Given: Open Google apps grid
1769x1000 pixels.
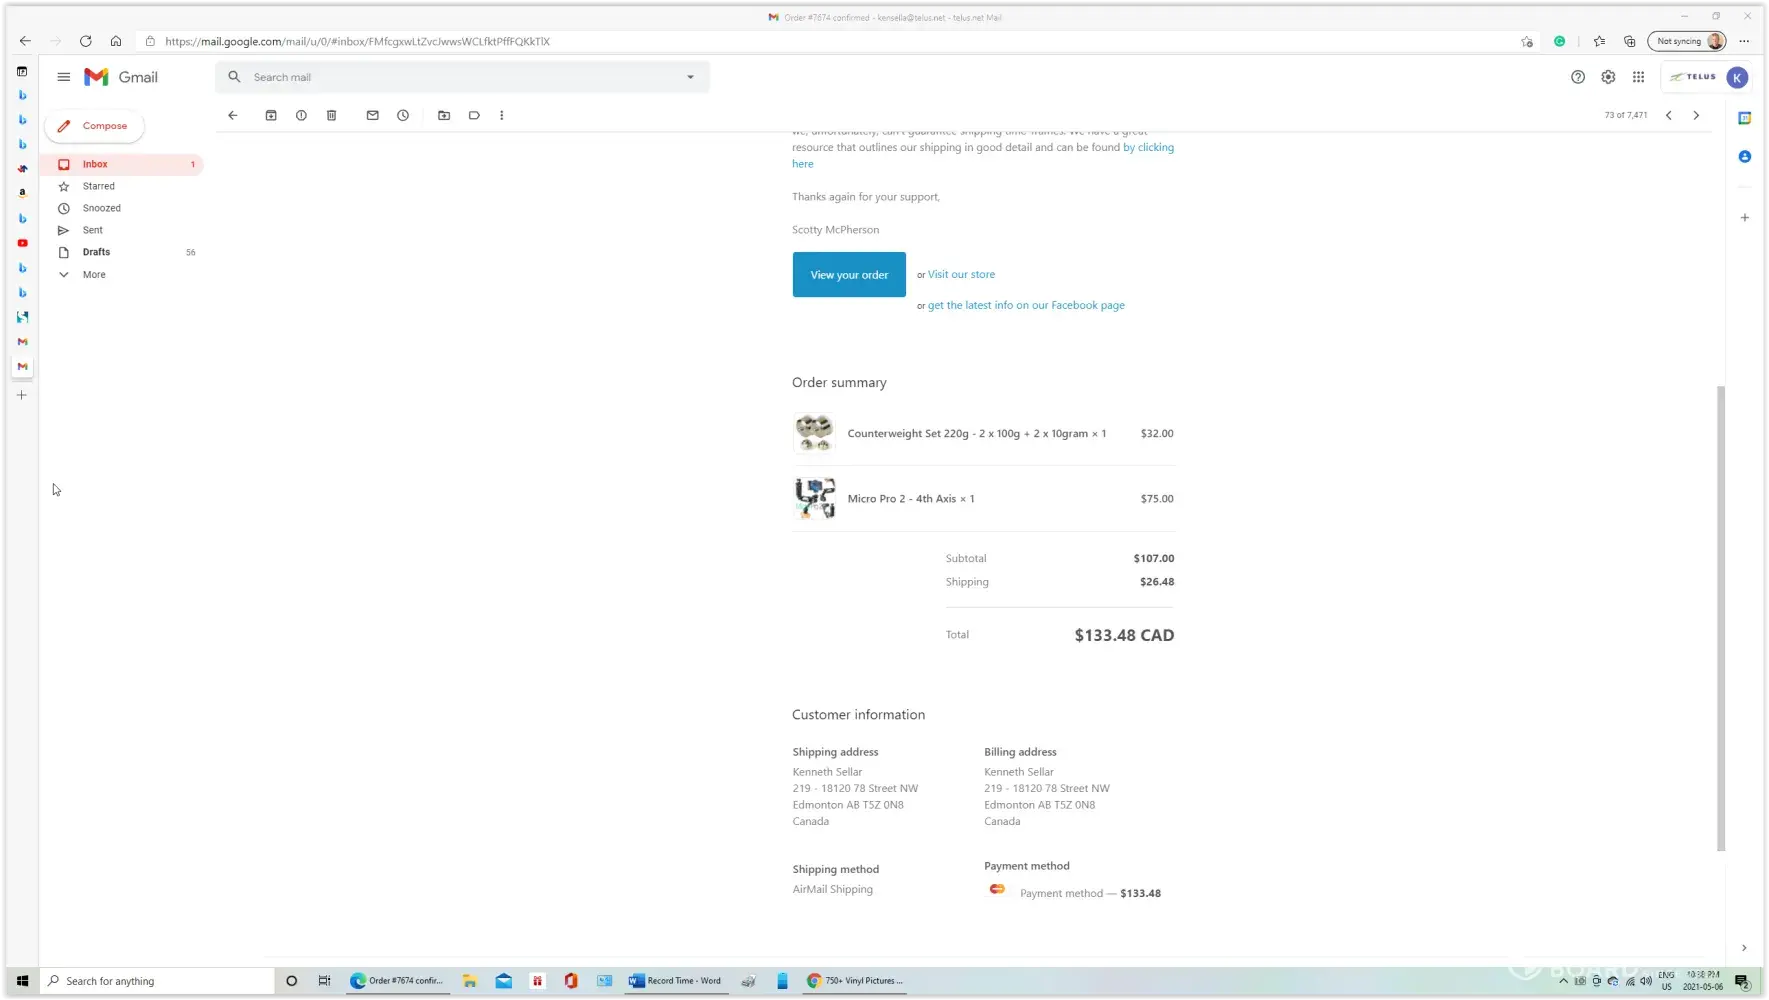Looking at the screenshot, I should [x=1638, y=77].
